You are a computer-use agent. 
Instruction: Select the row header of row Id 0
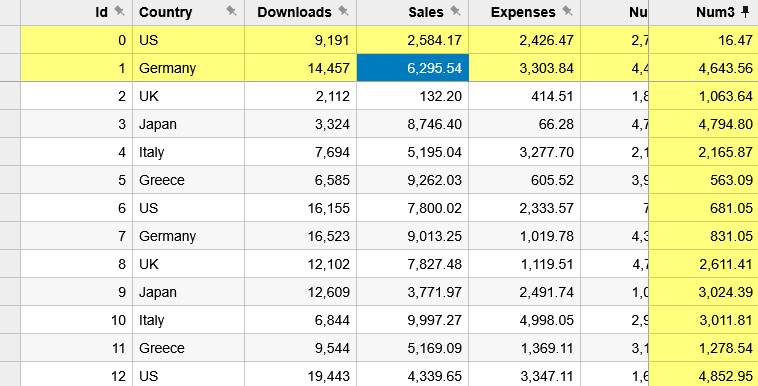[10, 40]
